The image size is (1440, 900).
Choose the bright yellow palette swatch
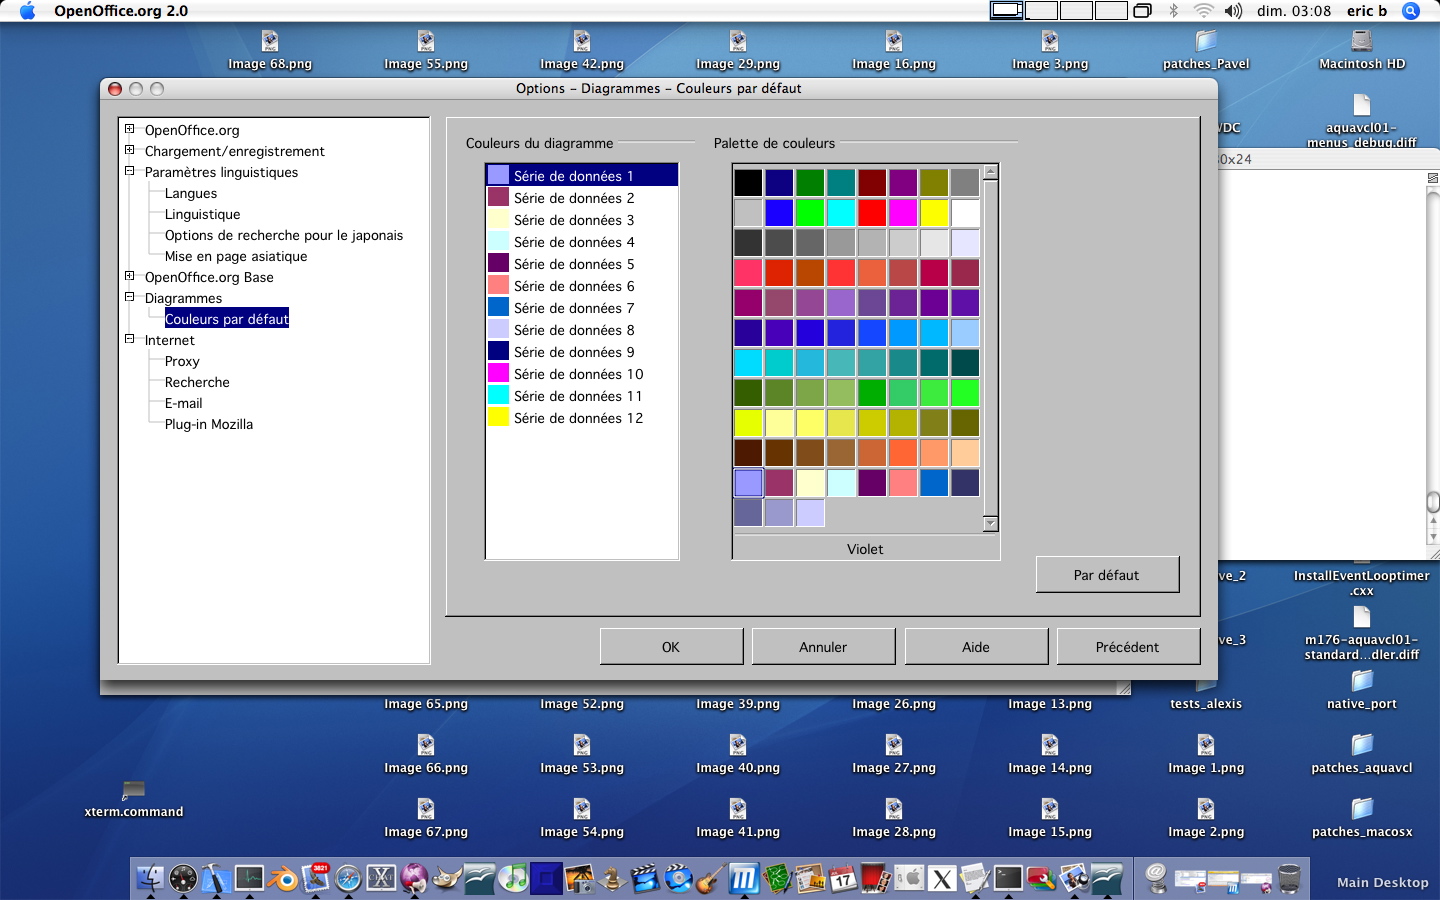click(934, 213)
